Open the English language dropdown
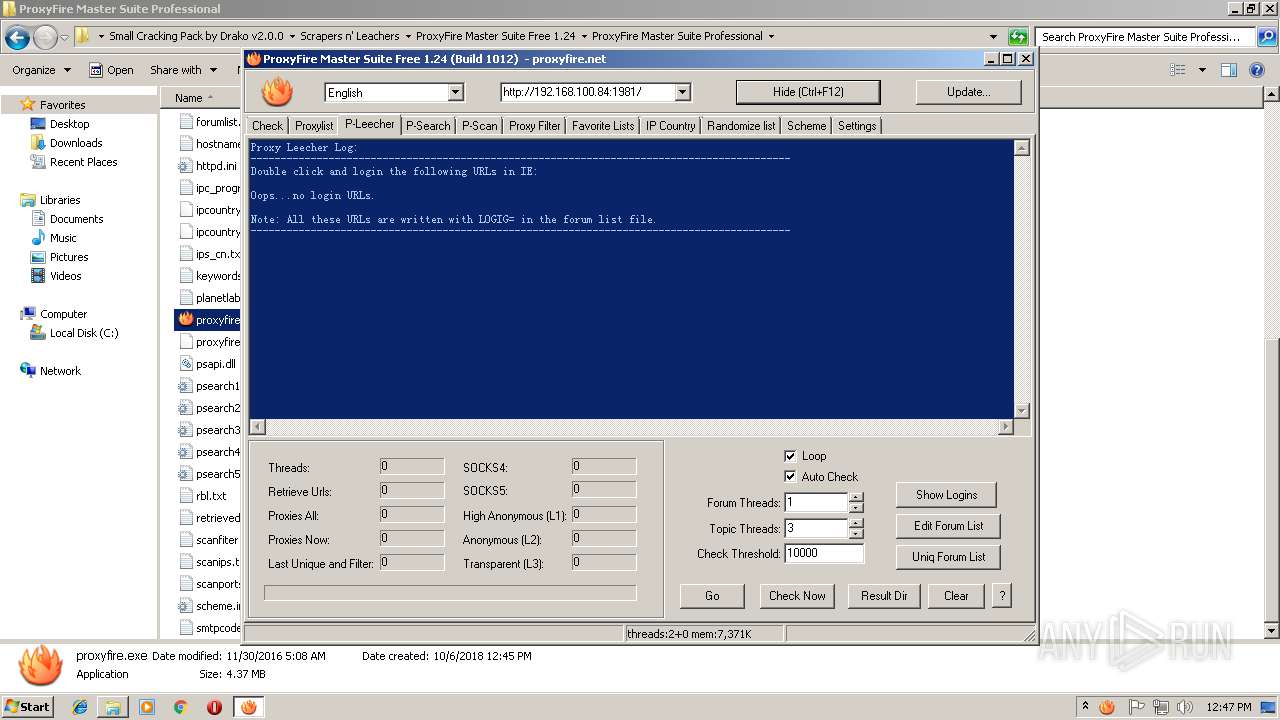This screenshot has height=720, width=1280. click(x=455, y=92)
